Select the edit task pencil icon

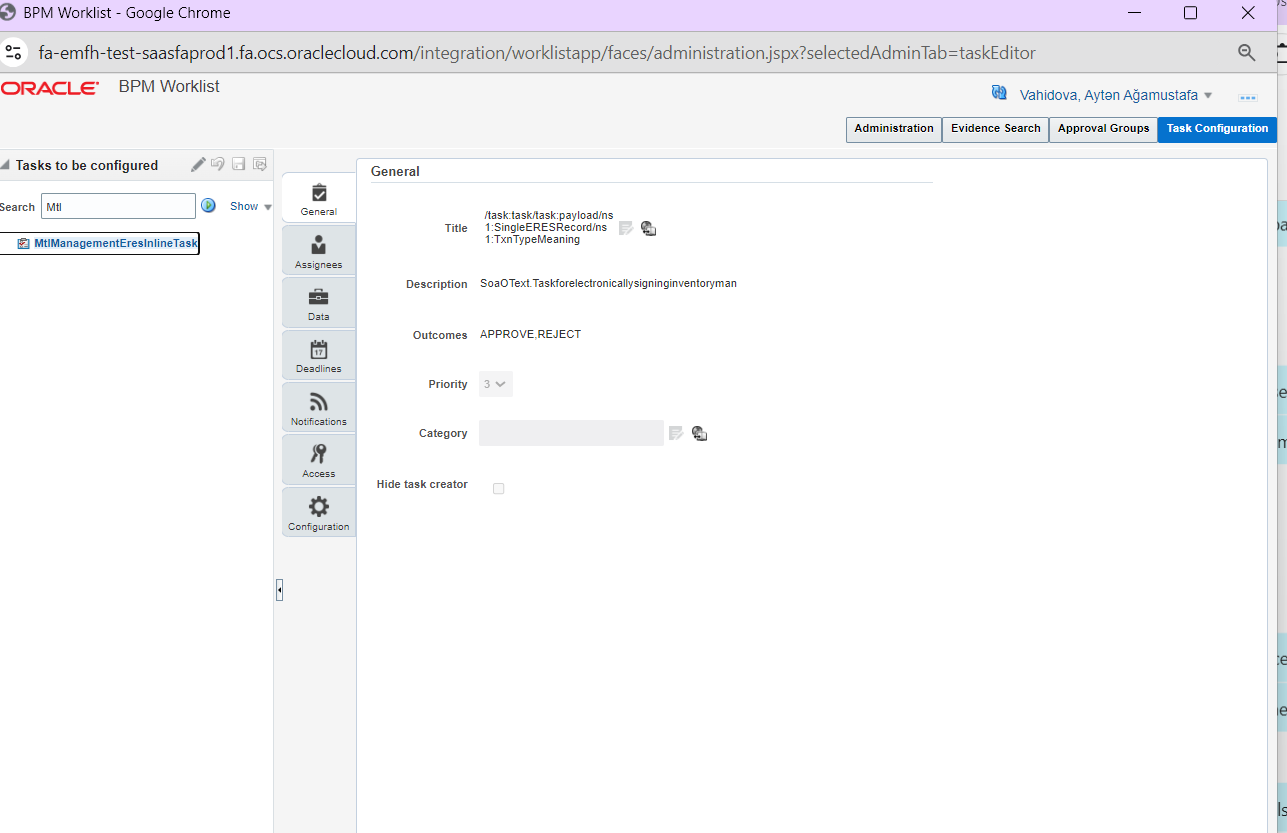(197, 164)
